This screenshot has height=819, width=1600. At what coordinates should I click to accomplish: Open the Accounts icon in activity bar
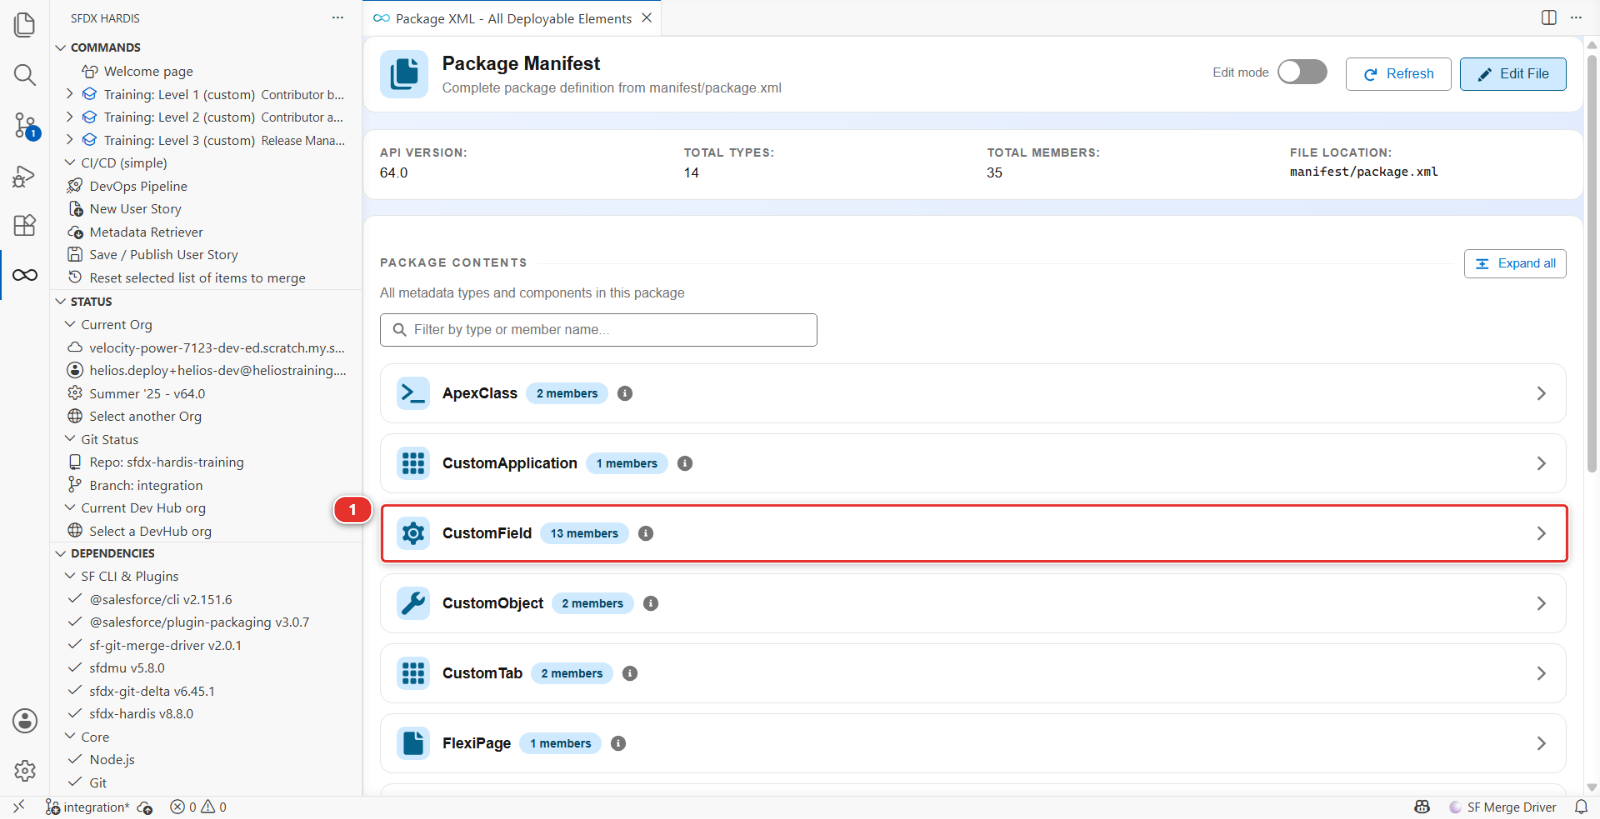pyautogui.click(x=25, y=721)
